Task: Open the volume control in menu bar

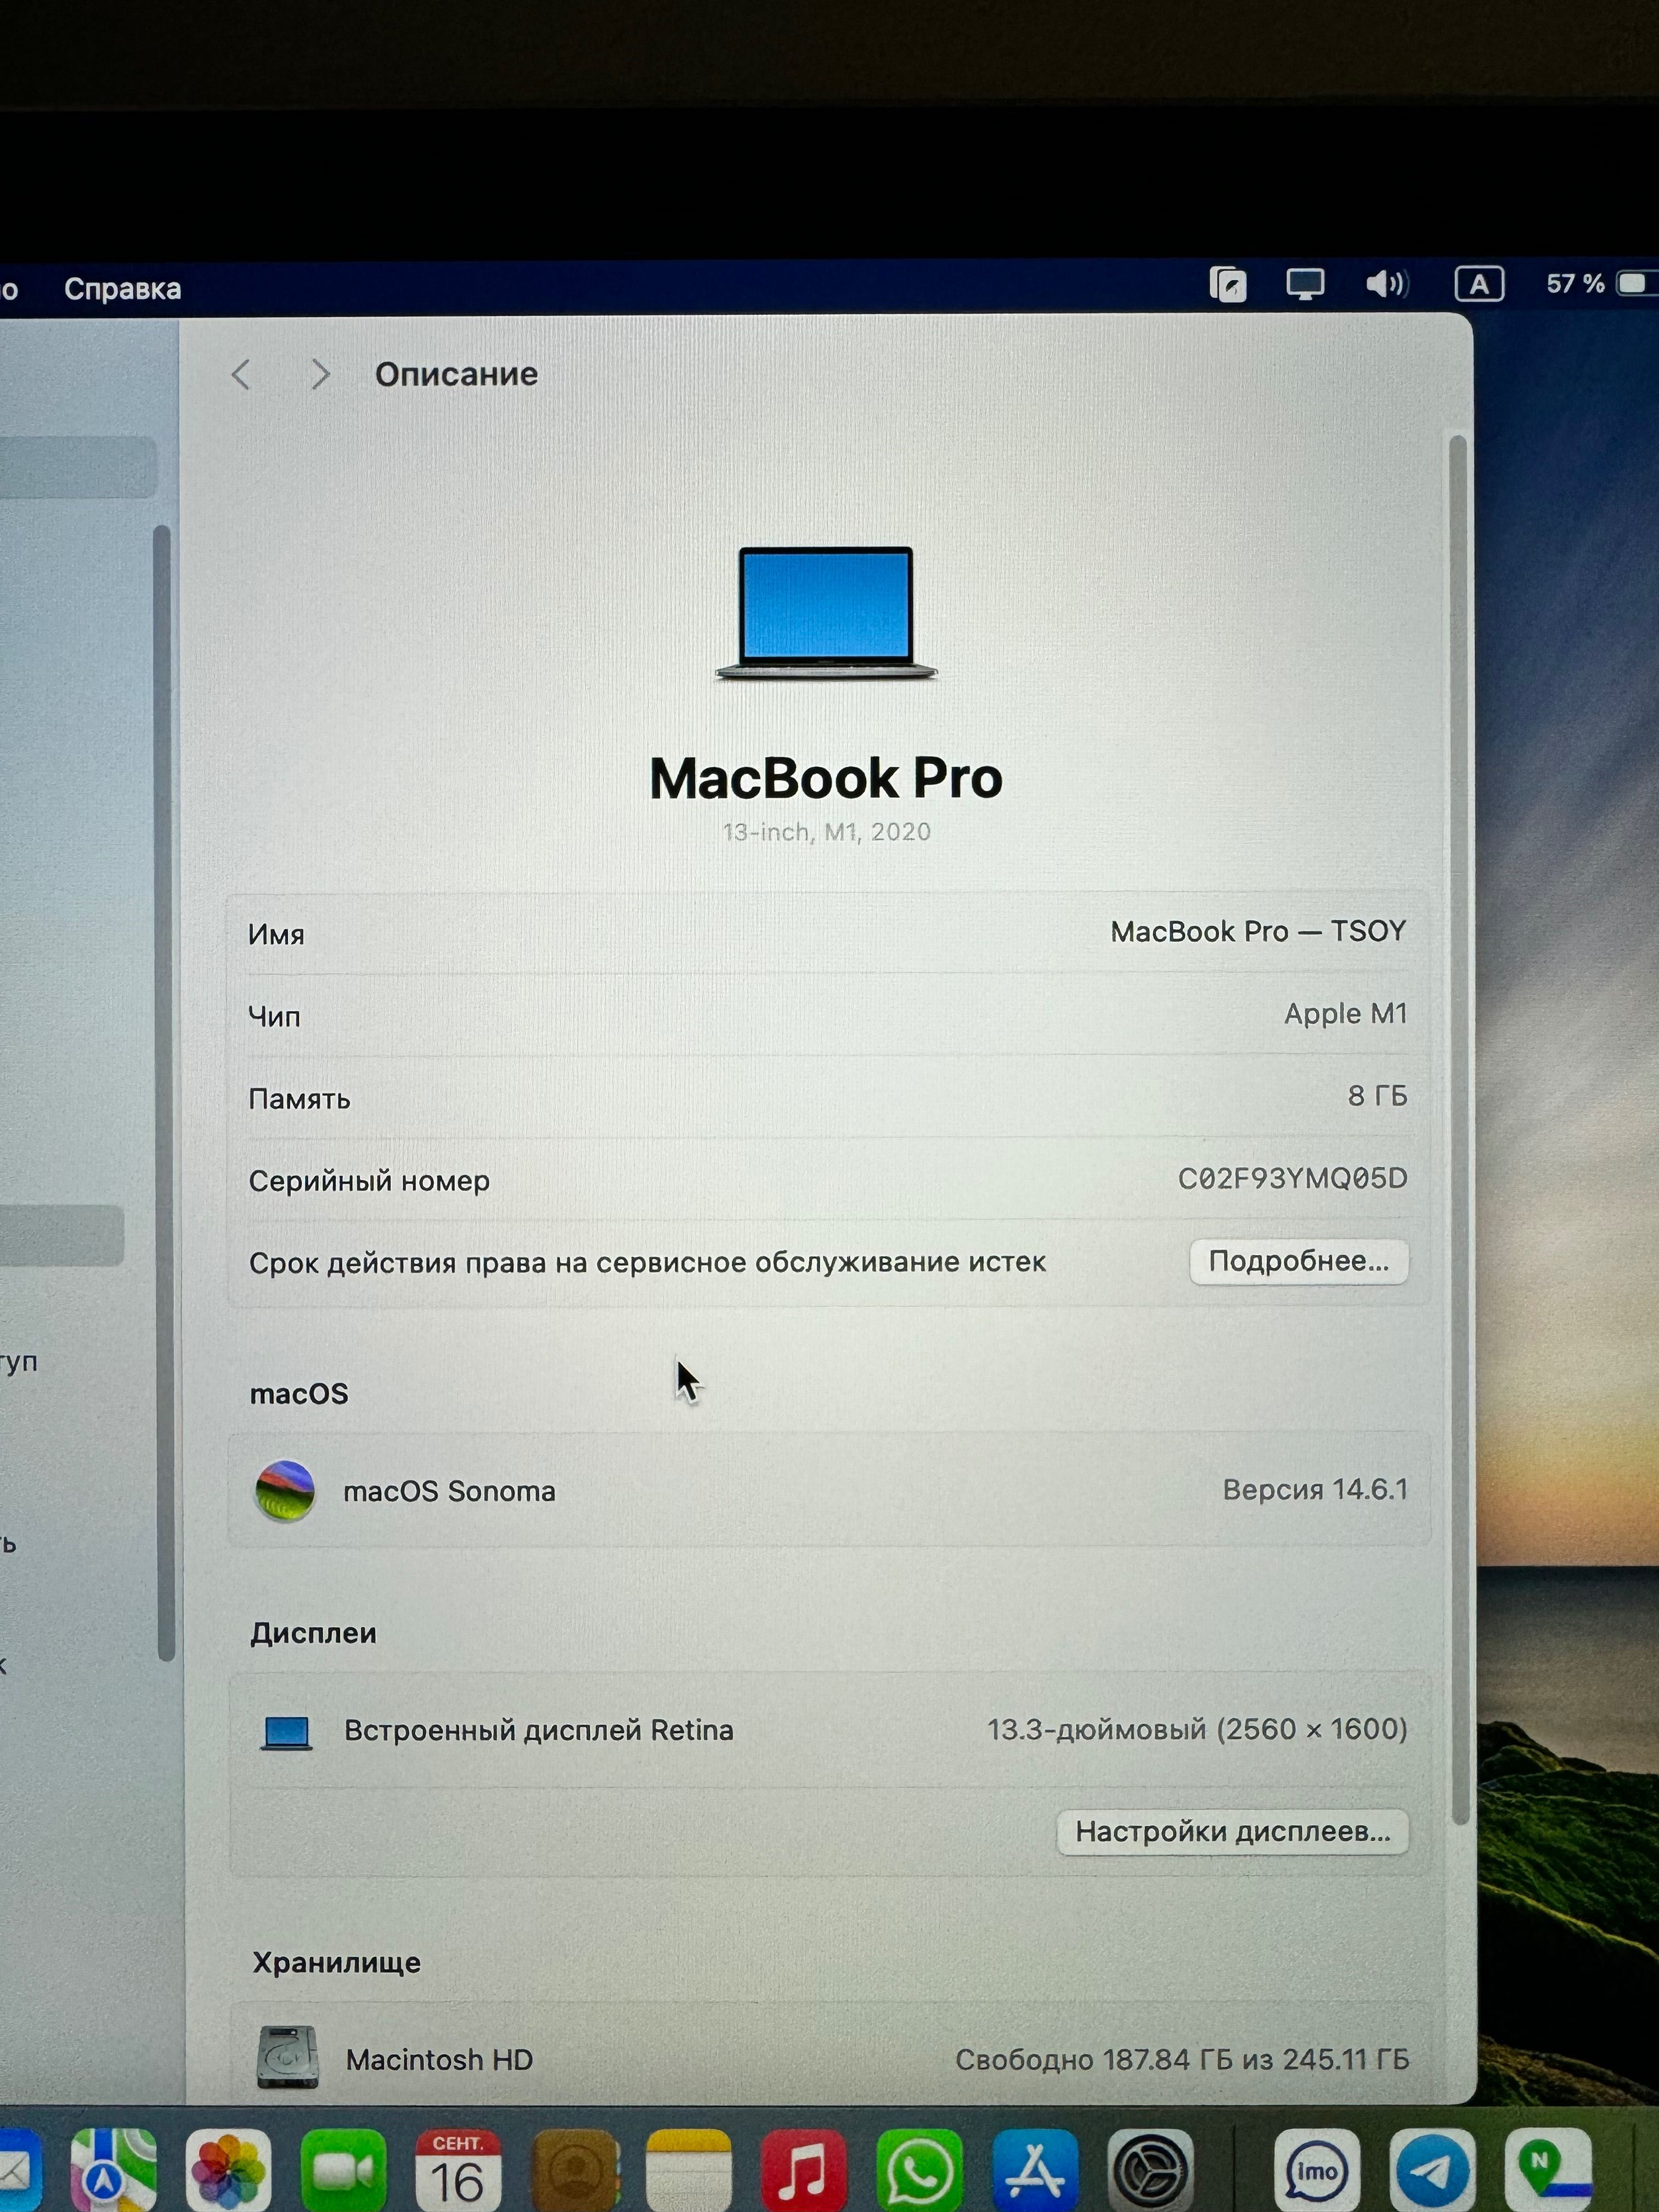Action: (1387, 285)
